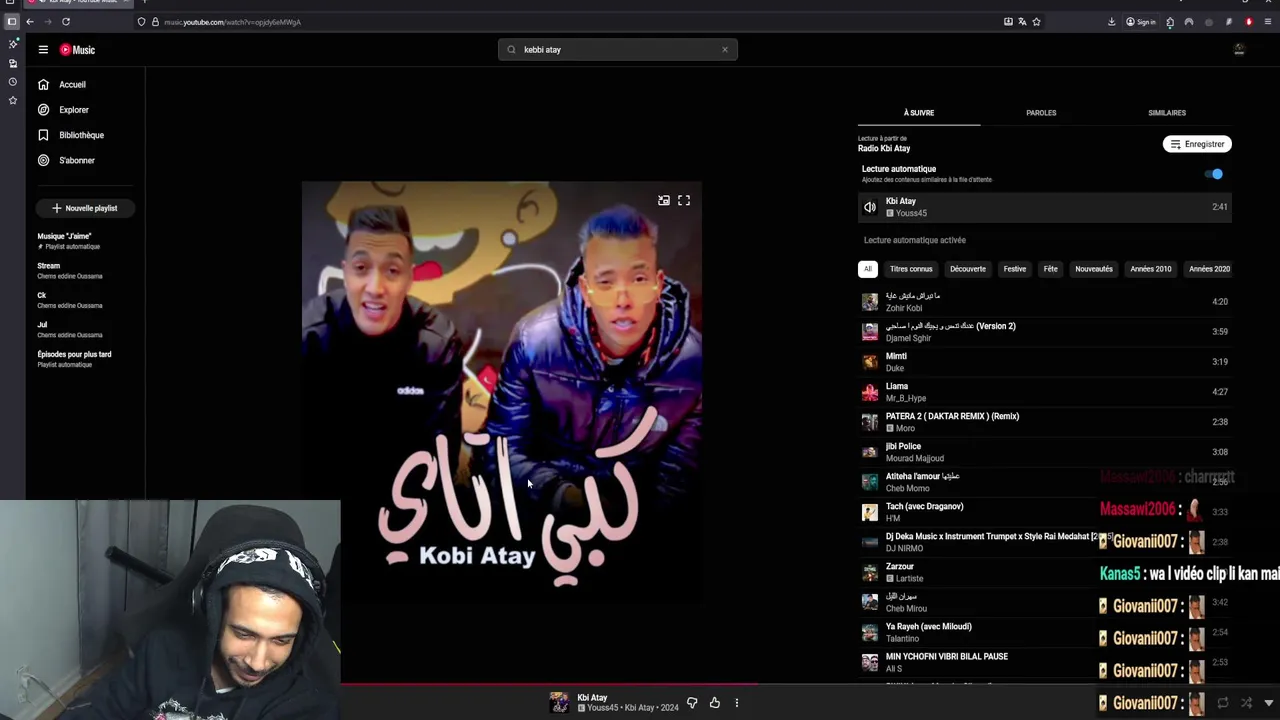Play Liama by Mr_B_Hype
Screen dimensions: 1280x720
1045,392
